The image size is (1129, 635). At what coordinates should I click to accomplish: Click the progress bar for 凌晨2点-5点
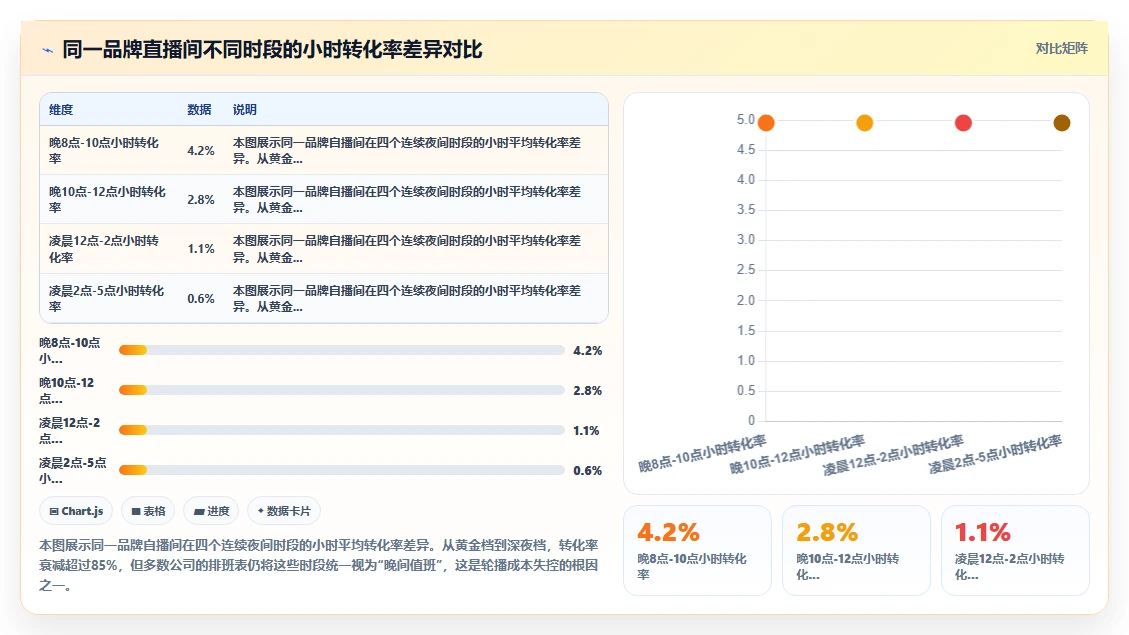[x=342, y=470]
